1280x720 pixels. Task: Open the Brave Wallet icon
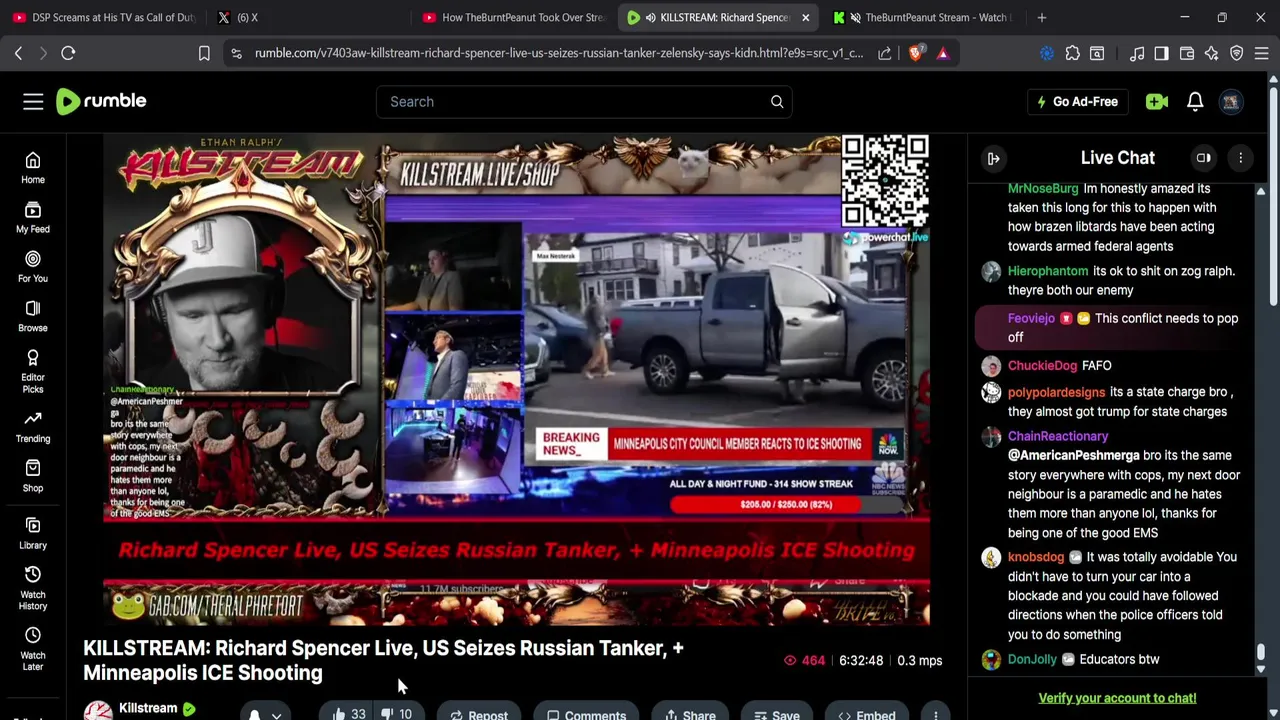pyautogui.click(x=1187, y=53)
